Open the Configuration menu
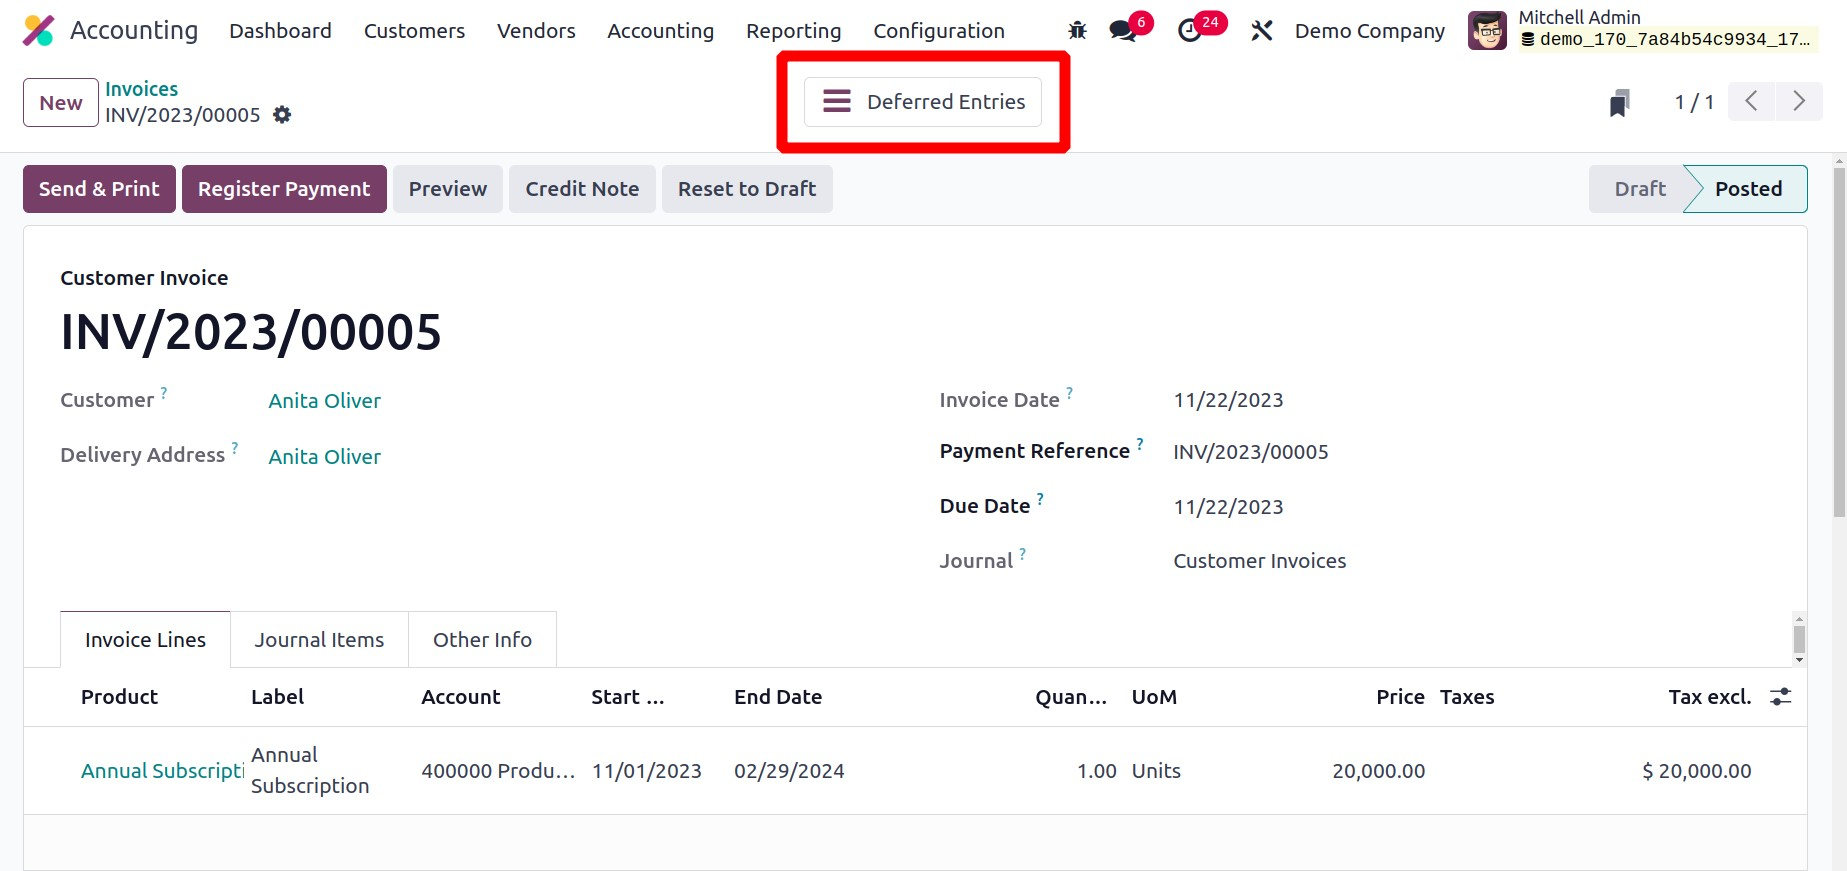1847x871 pixels. pos(938,31)
